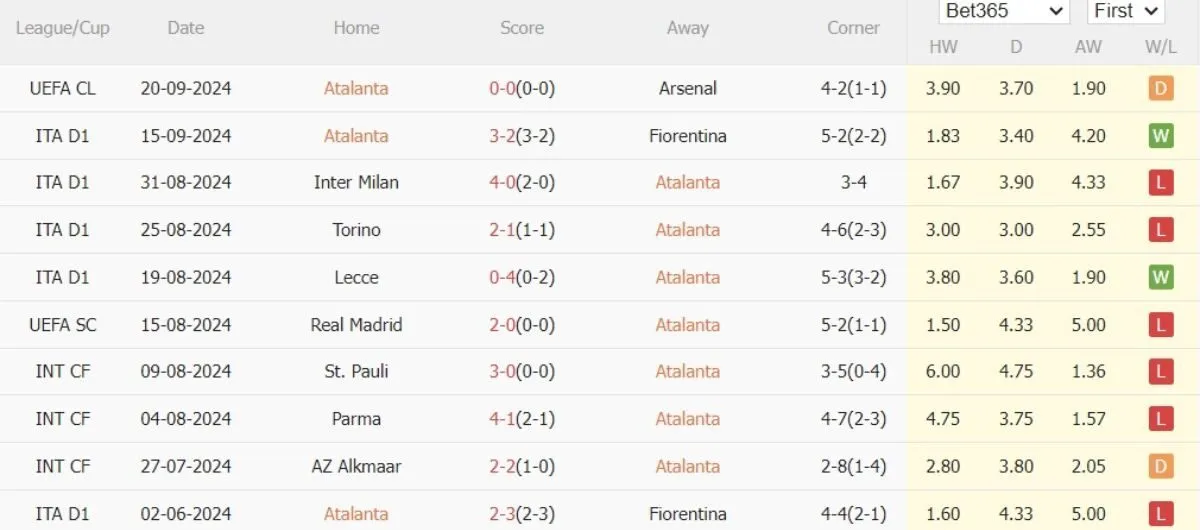The width and height of the screenshot is (1200, 530).
Task: Click the Score column header
Action: pos(522,28)
